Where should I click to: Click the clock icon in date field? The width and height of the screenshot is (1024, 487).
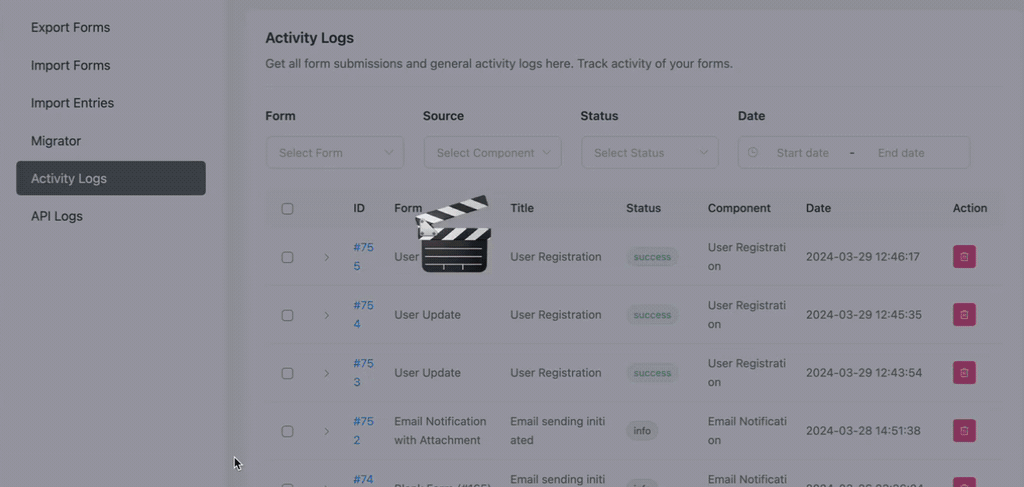pyautogui.click(x=753, y=153)
